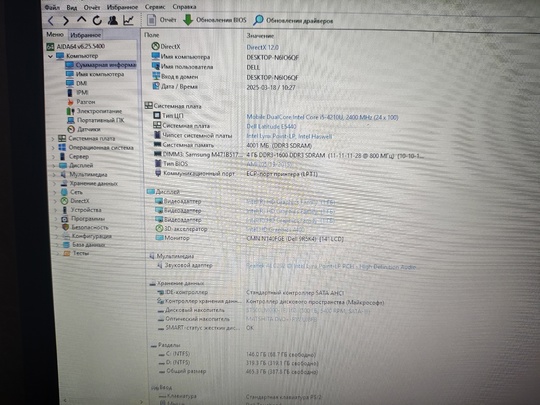Viewport: 540px width, 405px height.
Task: Switch to the Избранное sidebar tab
Action: (x=85, y=35)
